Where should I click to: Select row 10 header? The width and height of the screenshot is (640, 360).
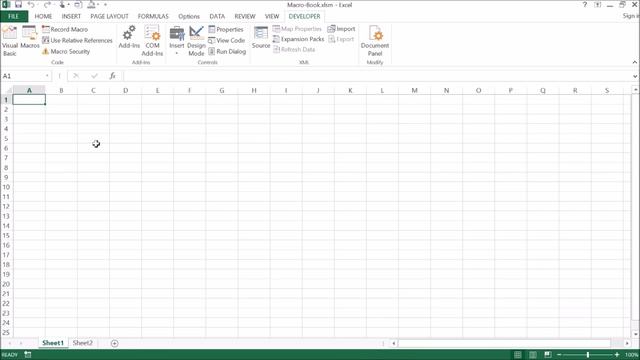coord(7,187)
